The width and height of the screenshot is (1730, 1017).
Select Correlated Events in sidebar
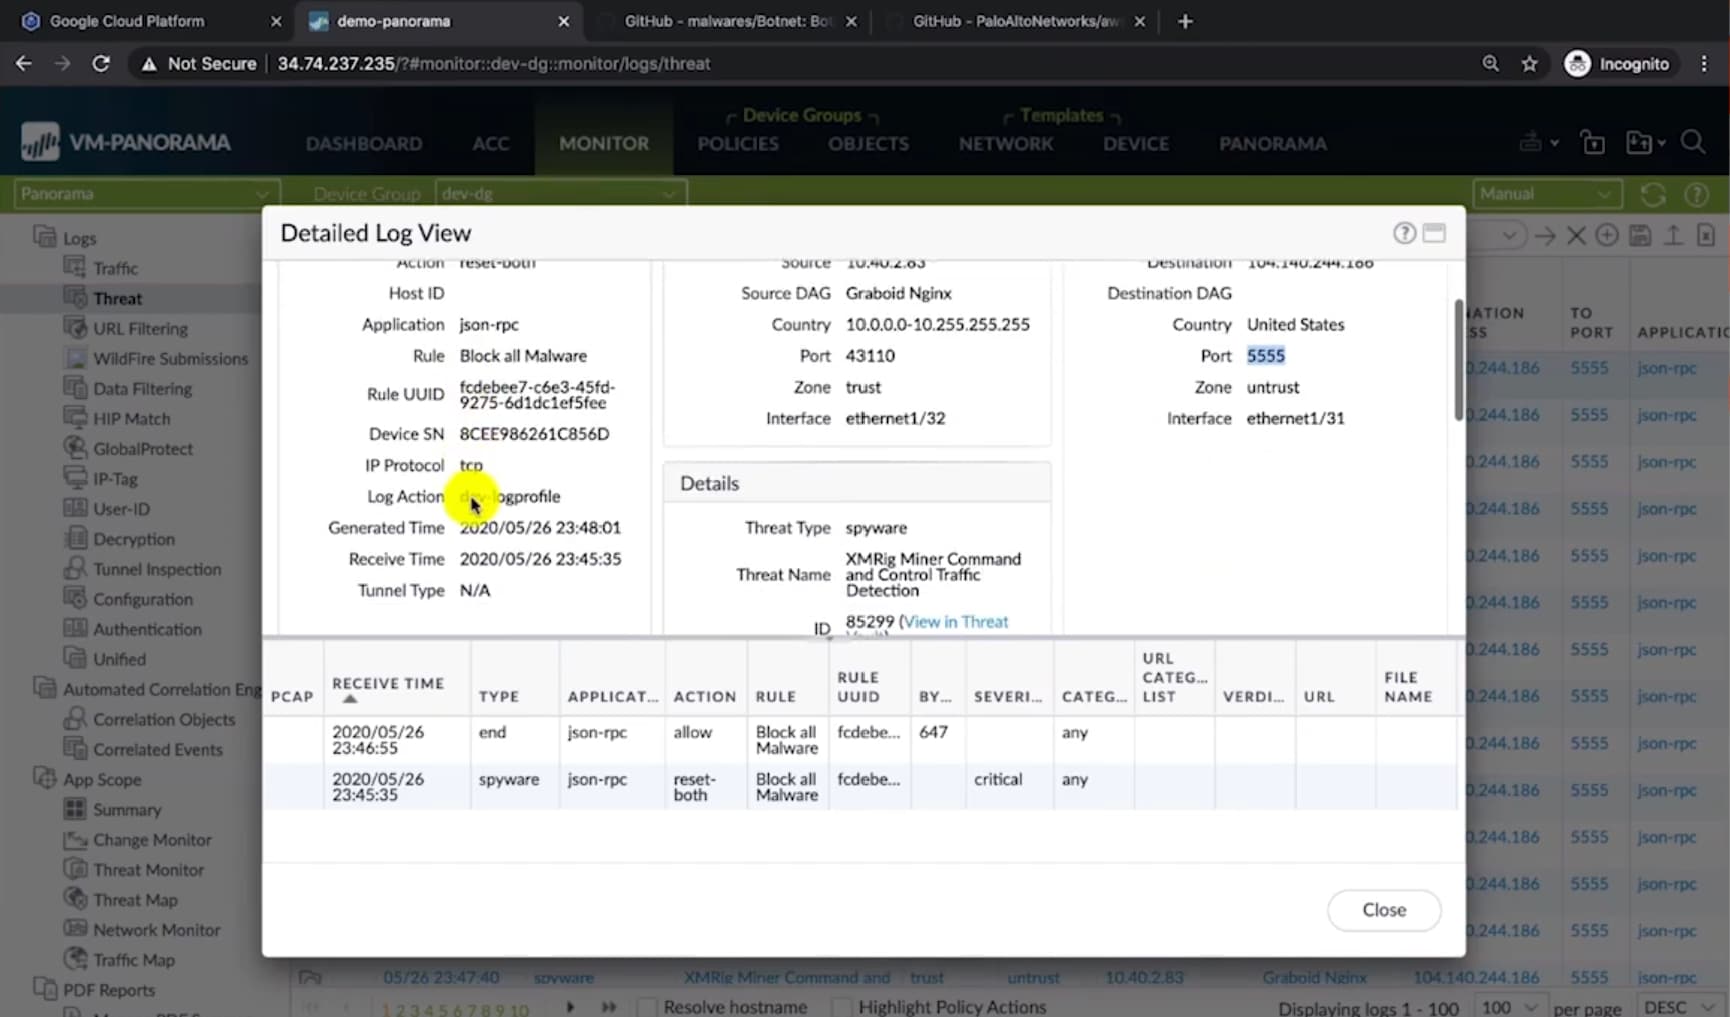point(158,749)
